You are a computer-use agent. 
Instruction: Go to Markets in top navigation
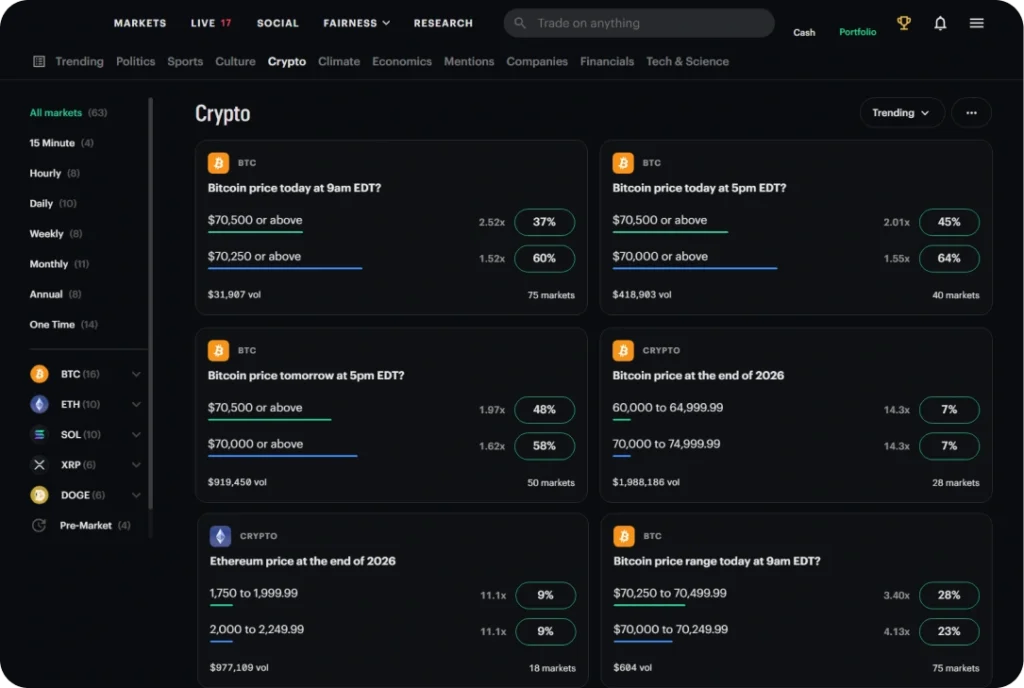[140, 23]
